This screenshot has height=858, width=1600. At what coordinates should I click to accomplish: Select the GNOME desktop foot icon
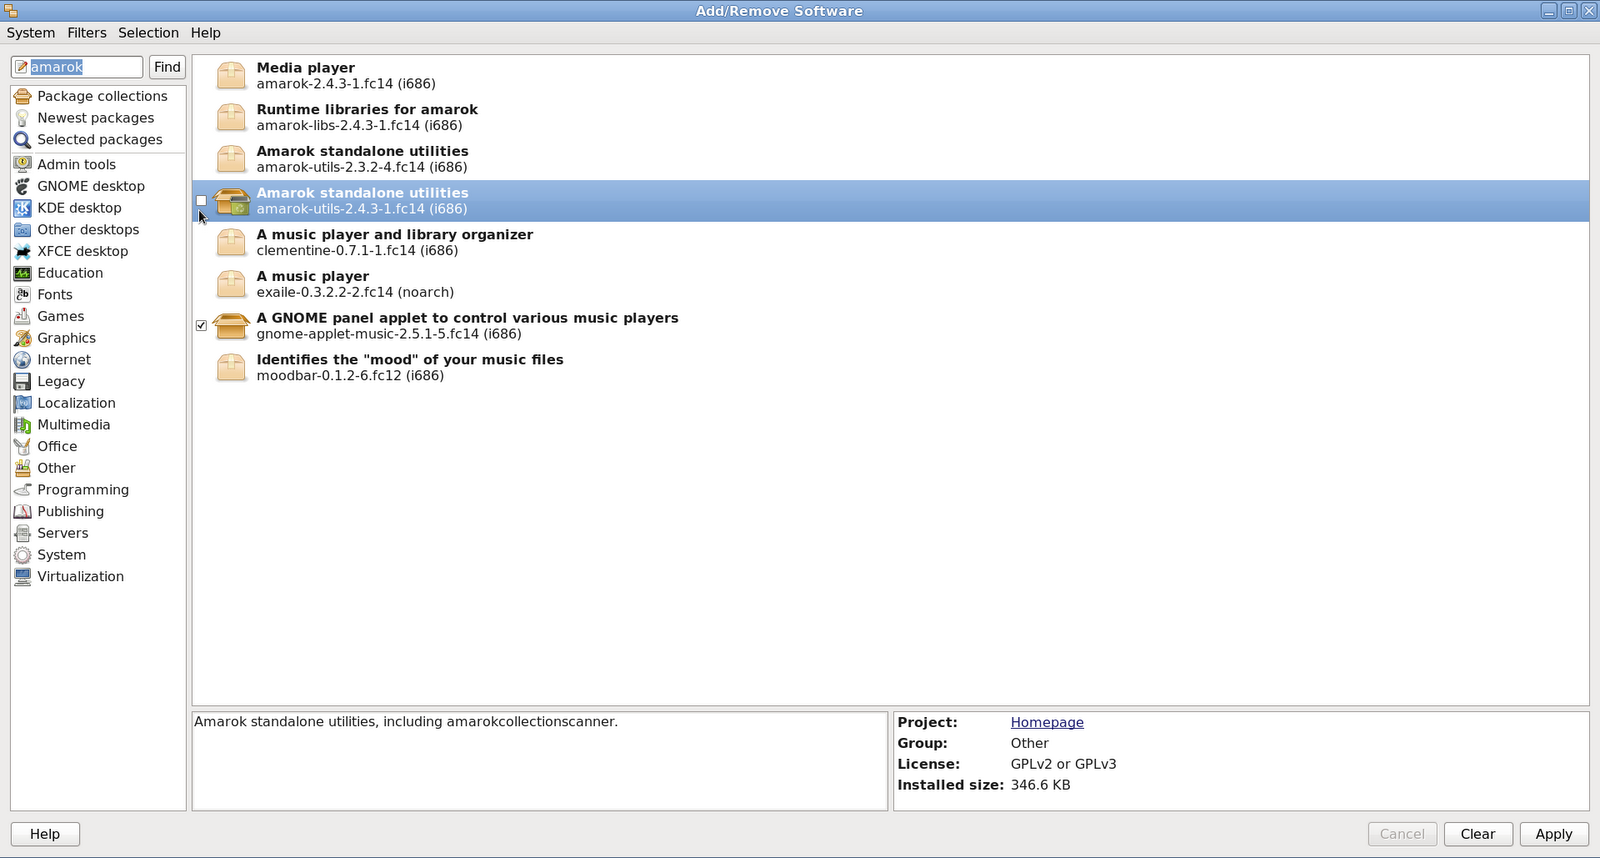tap(22, 186)
